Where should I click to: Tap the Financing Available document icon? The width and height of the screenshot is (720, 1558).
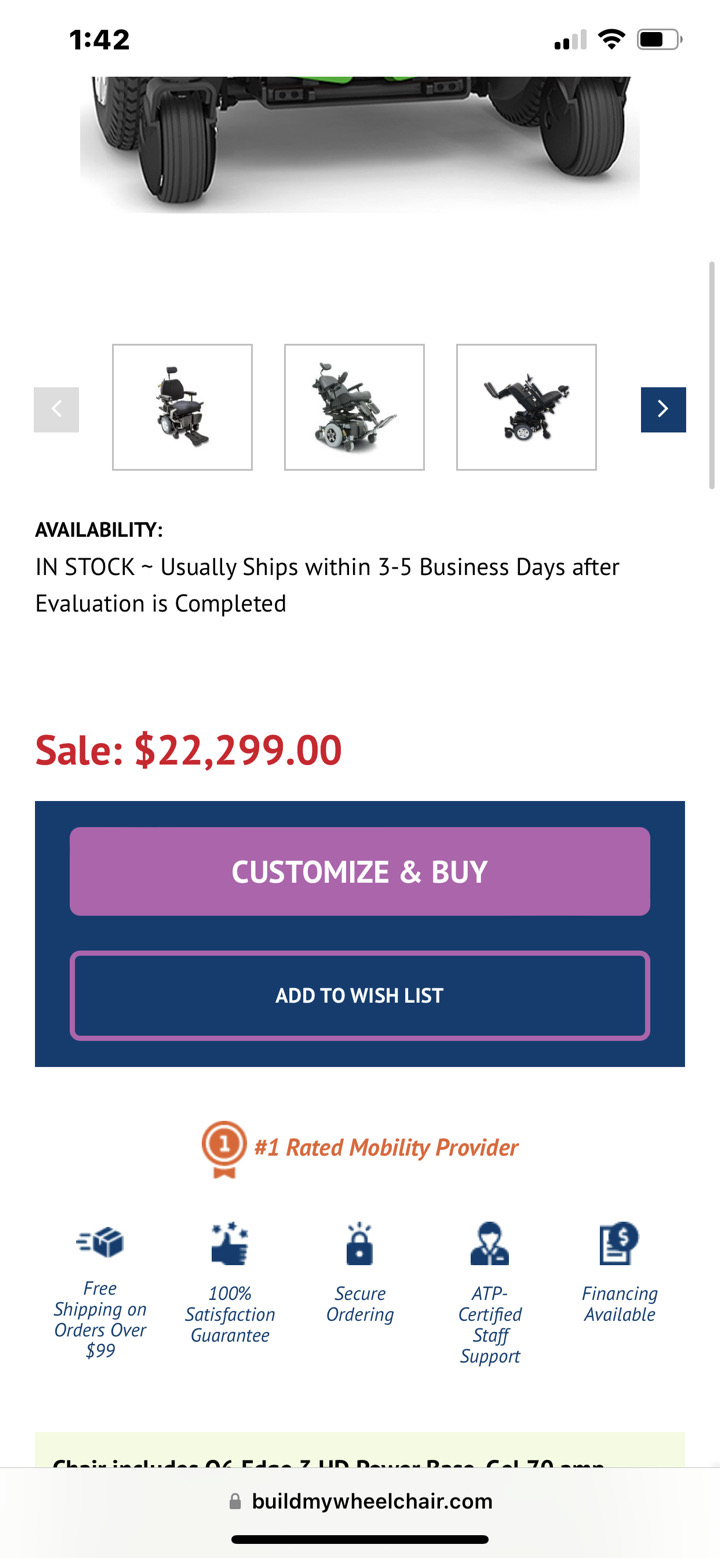coord(619,1243)
